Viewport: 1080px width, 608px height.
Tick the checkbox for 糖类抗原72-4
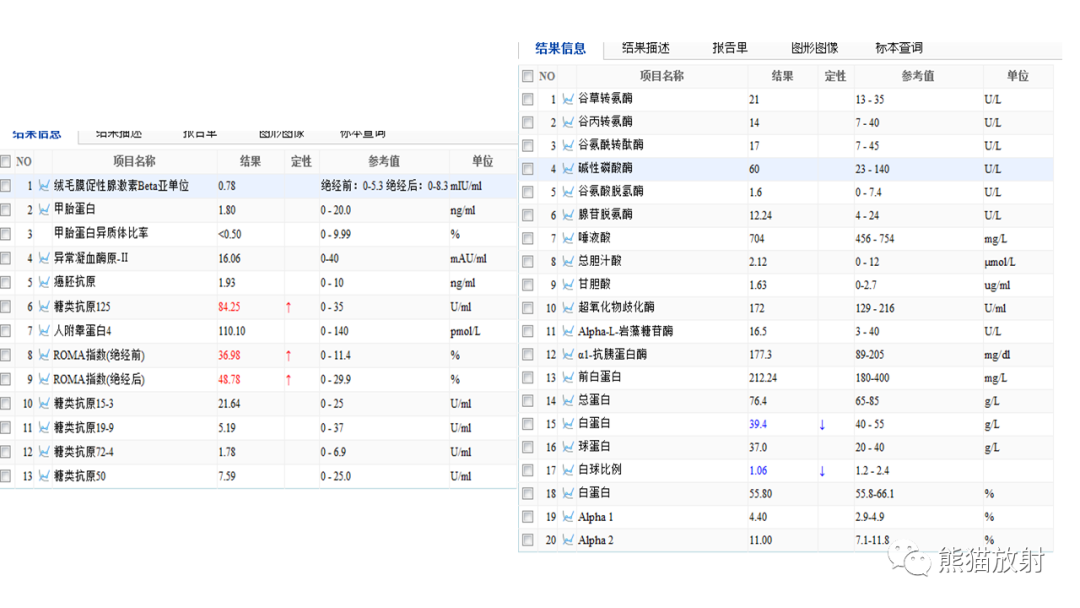tap(6, 452)
